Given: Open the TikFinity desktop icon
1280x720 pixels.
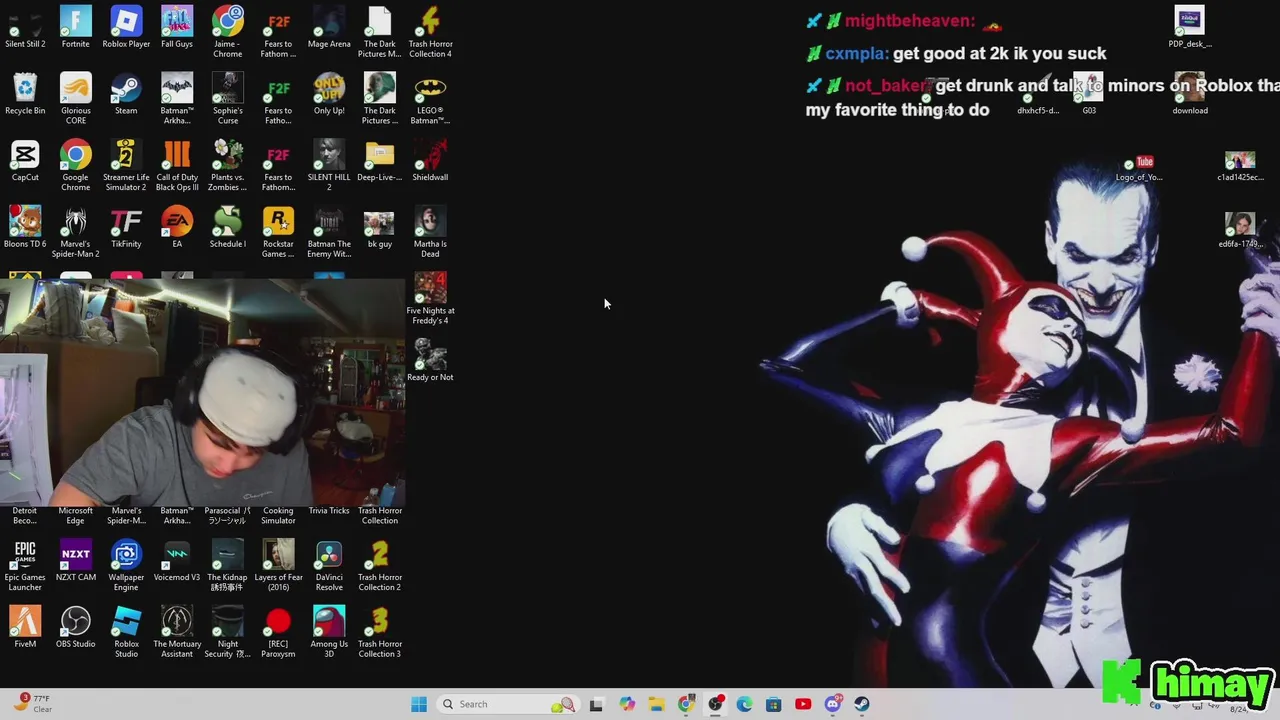Looking at the screenshot, I should click(126, 228).
